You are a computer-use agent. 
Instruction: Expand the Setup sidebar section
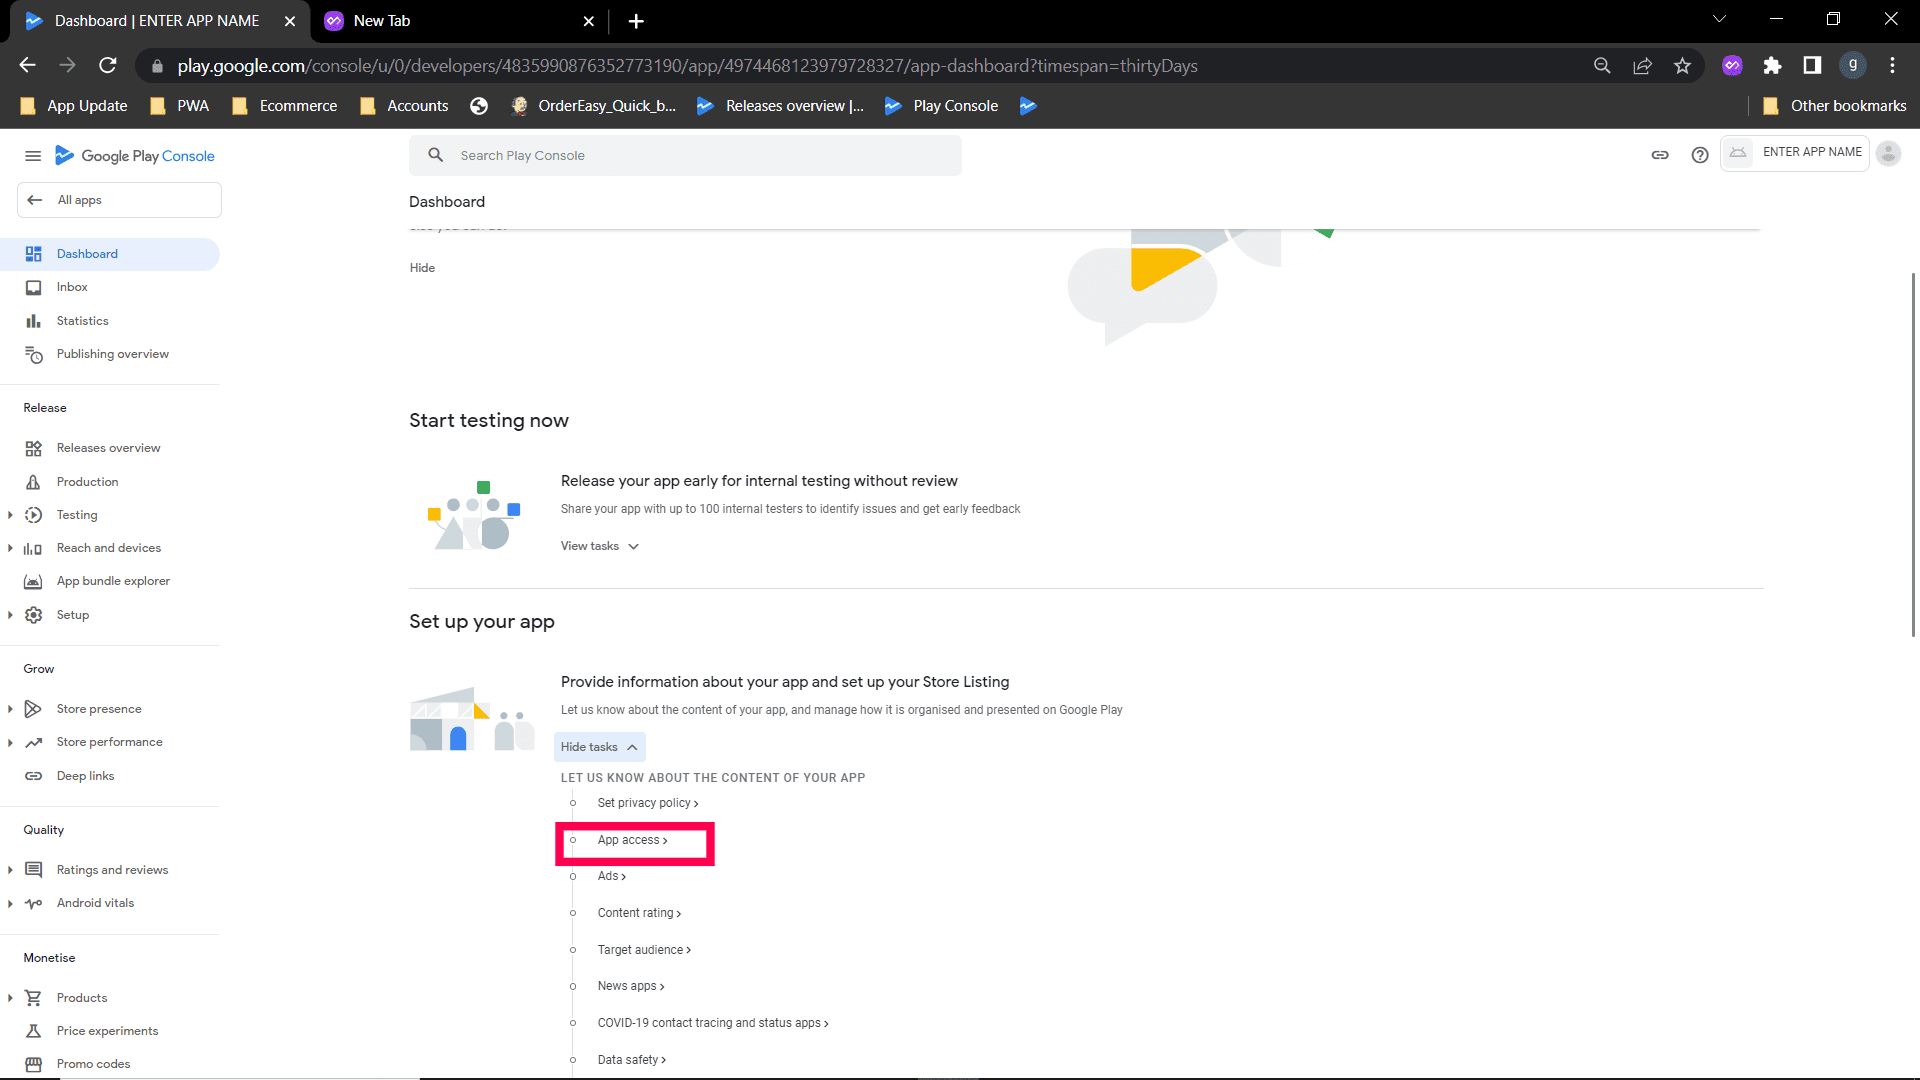coord(10,615)
